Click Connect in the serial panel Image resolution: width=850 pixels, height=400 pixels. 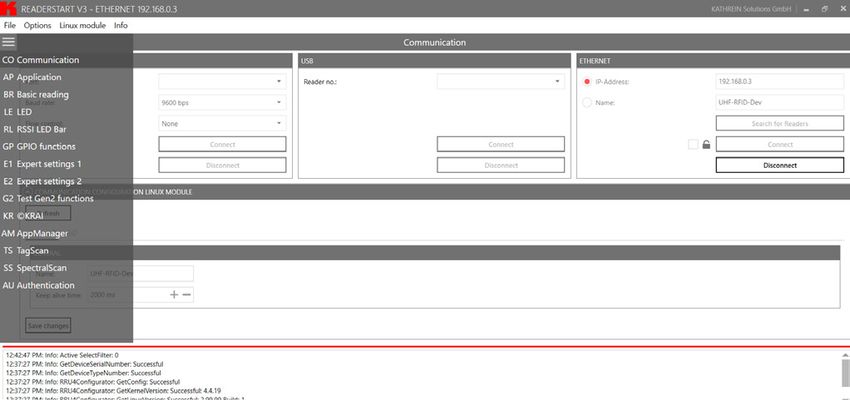[222, 144]
